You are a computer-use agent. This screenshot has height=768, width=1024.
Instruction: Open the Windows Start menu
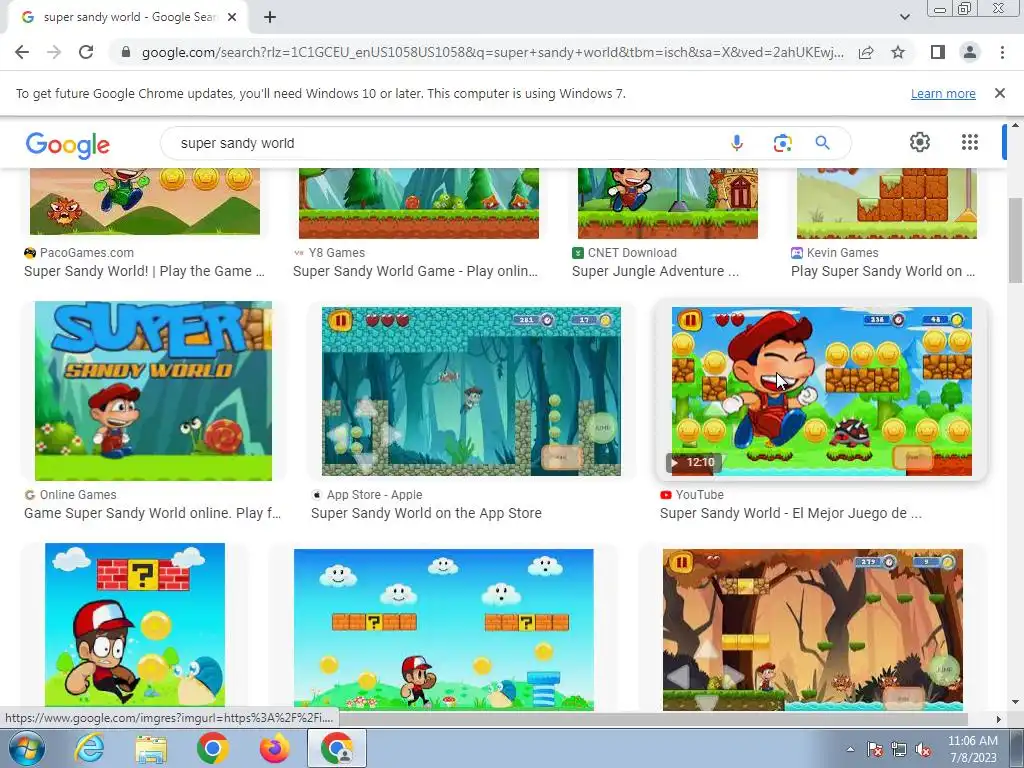pyautogui.click(x=27, y=748)
